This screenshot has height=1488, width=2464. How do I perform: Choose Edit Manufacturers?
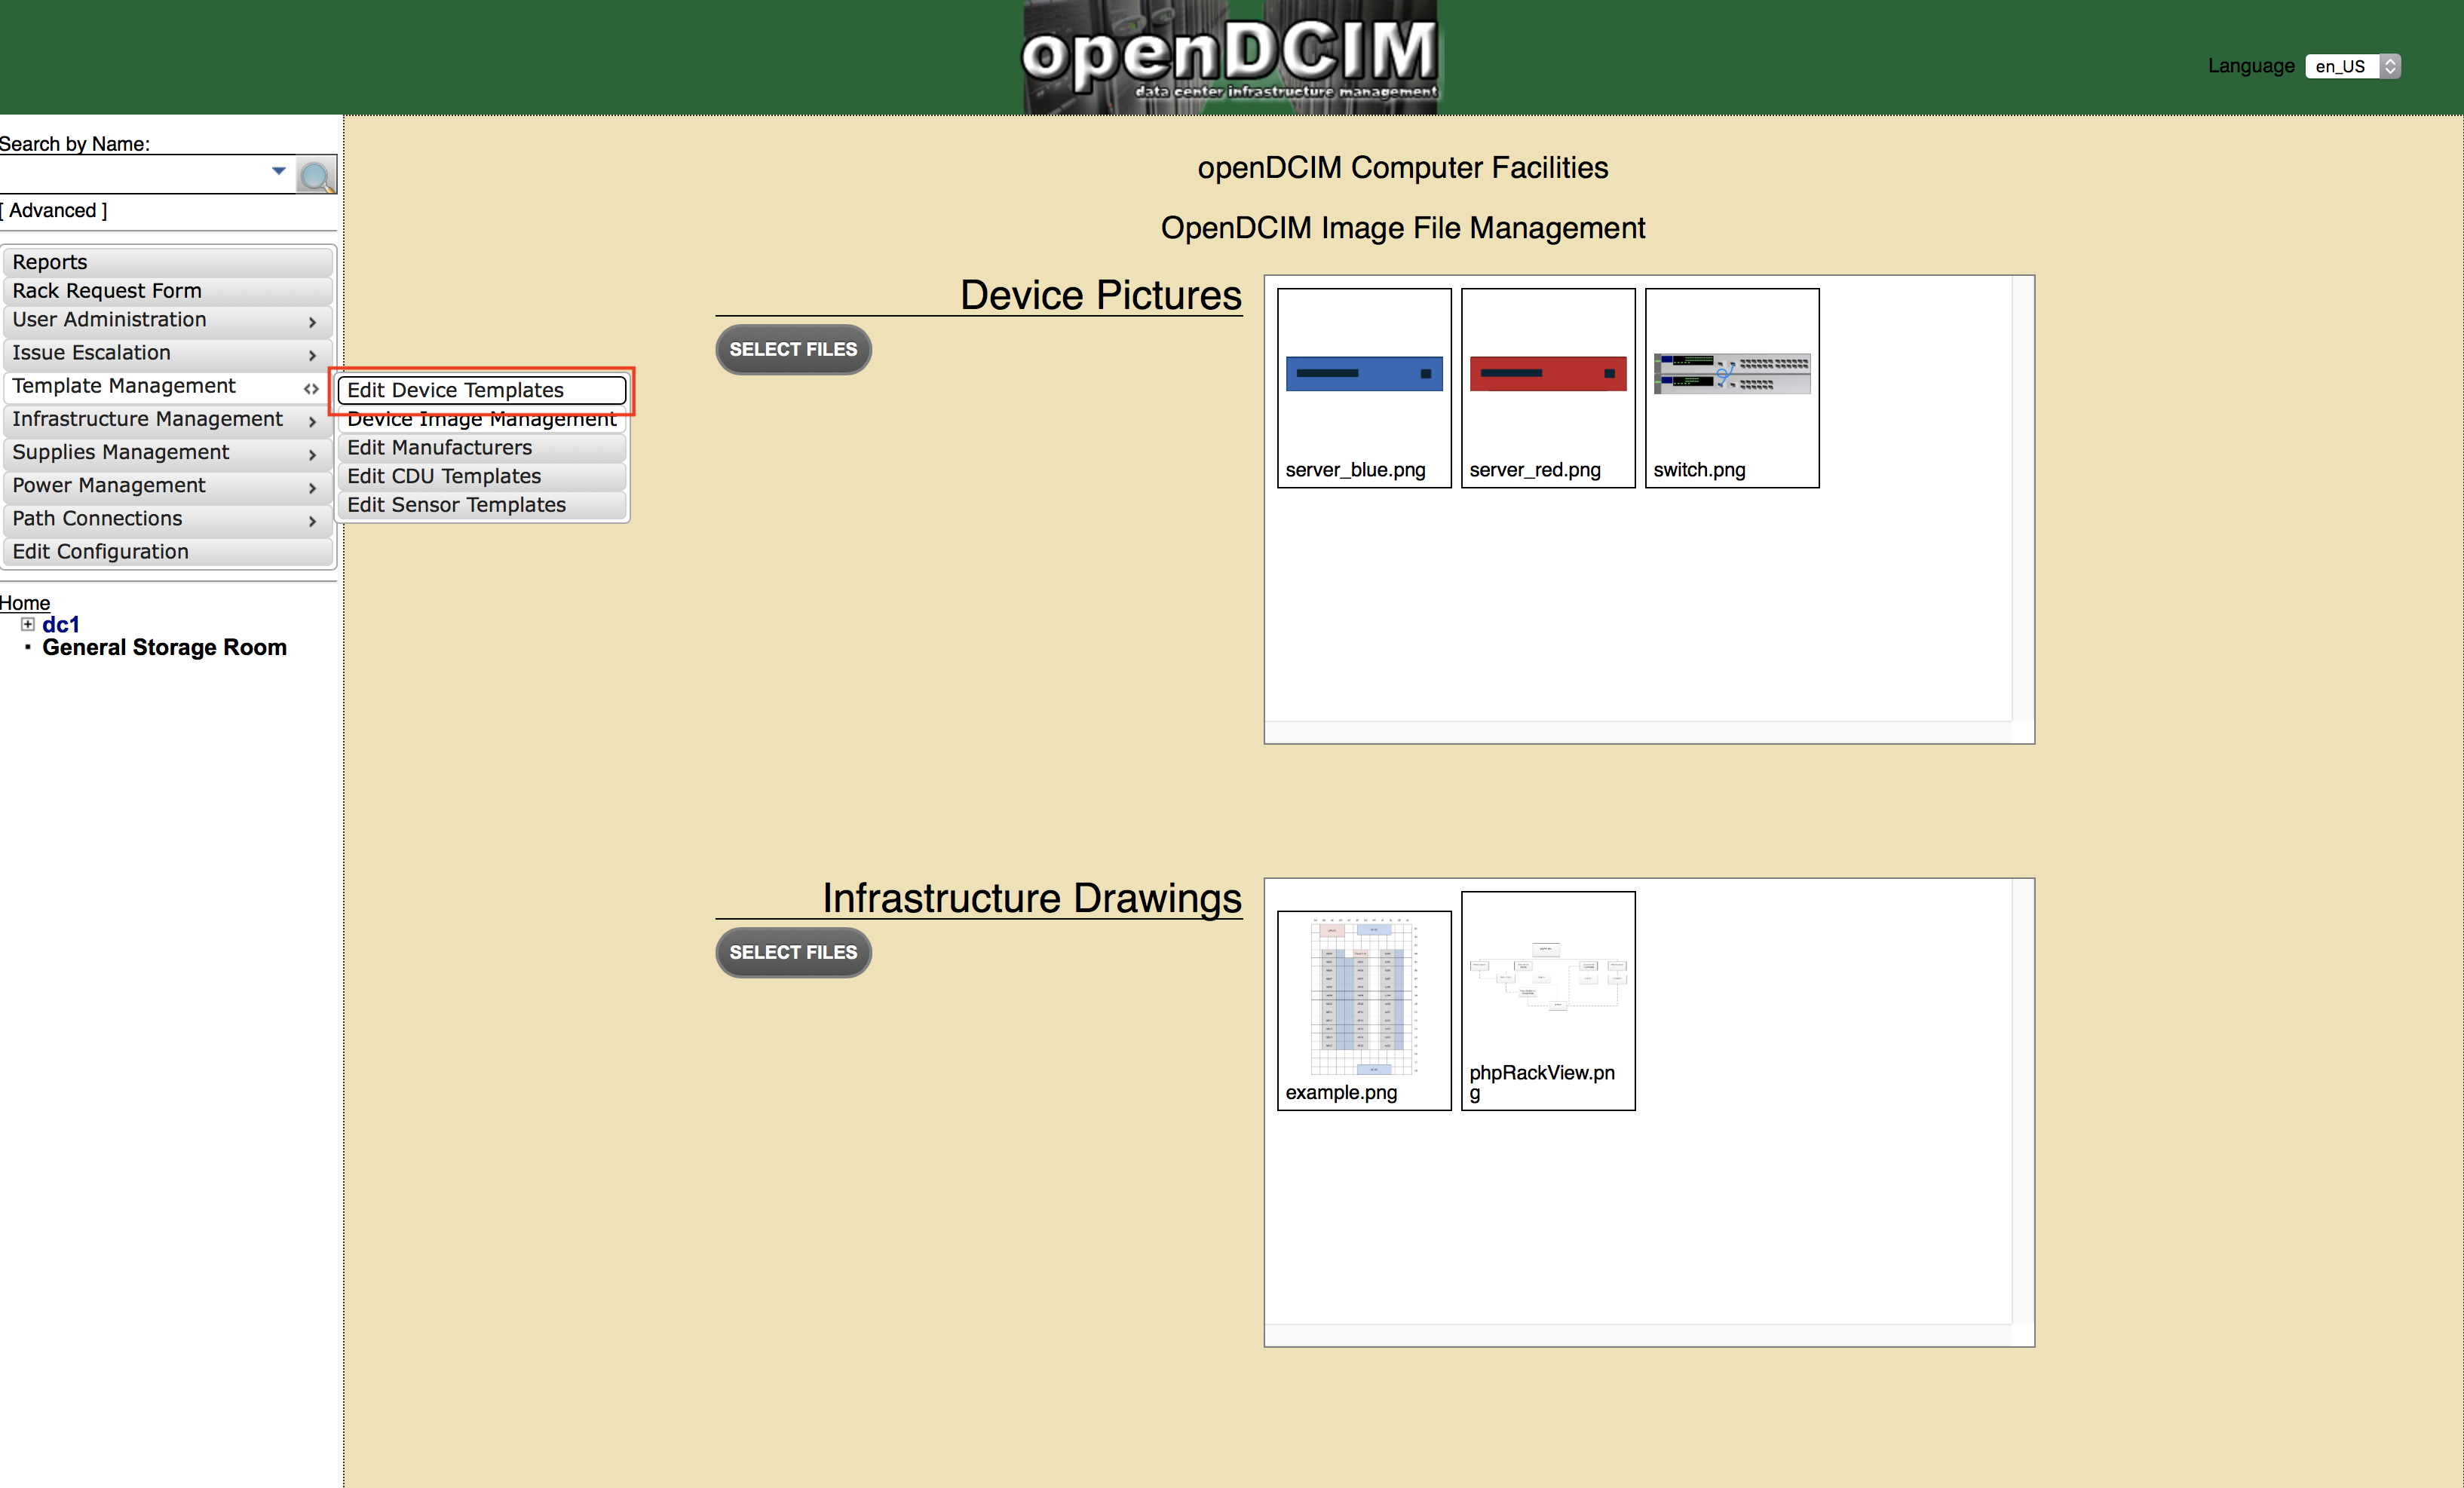(482, 448)
